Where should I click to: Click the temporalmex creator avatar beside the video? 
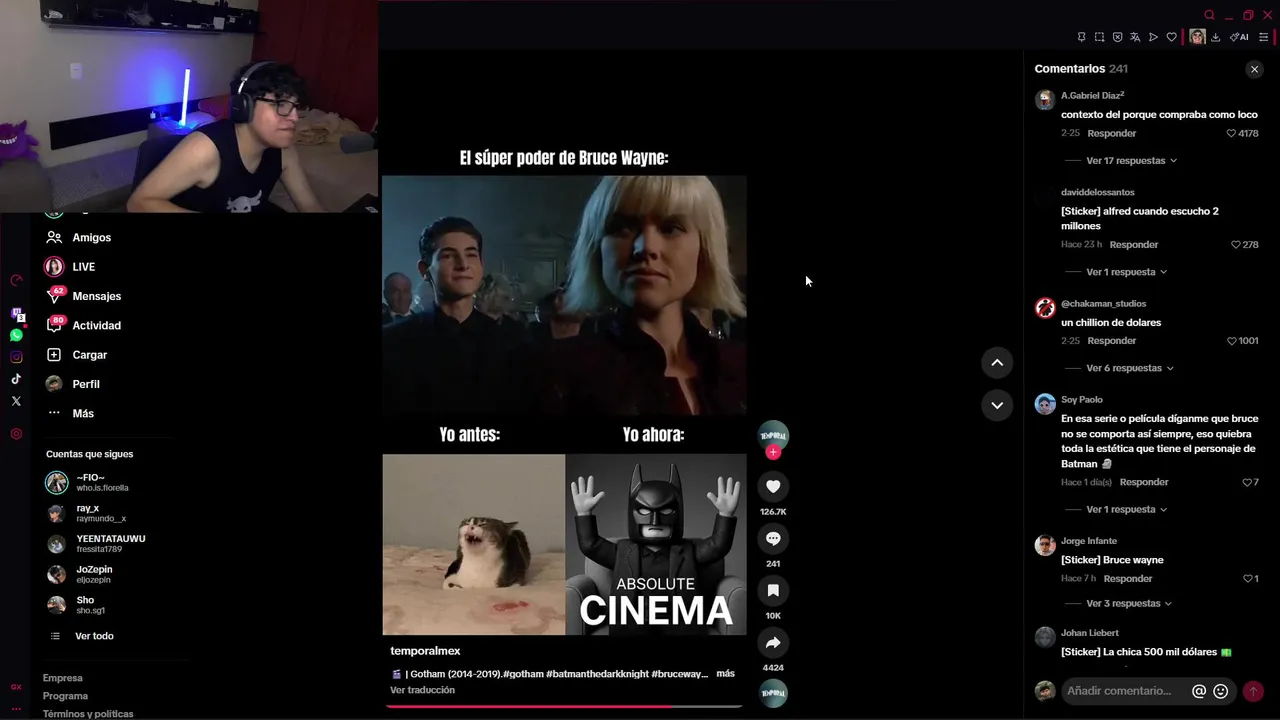[x=773, y=435]
